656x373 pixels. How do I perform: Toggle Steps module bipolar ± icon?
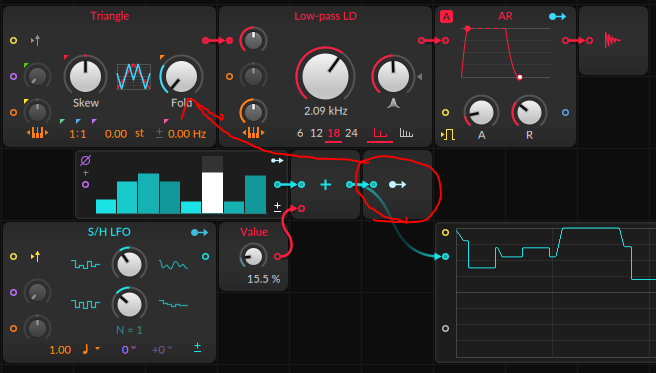pos(277,207)
